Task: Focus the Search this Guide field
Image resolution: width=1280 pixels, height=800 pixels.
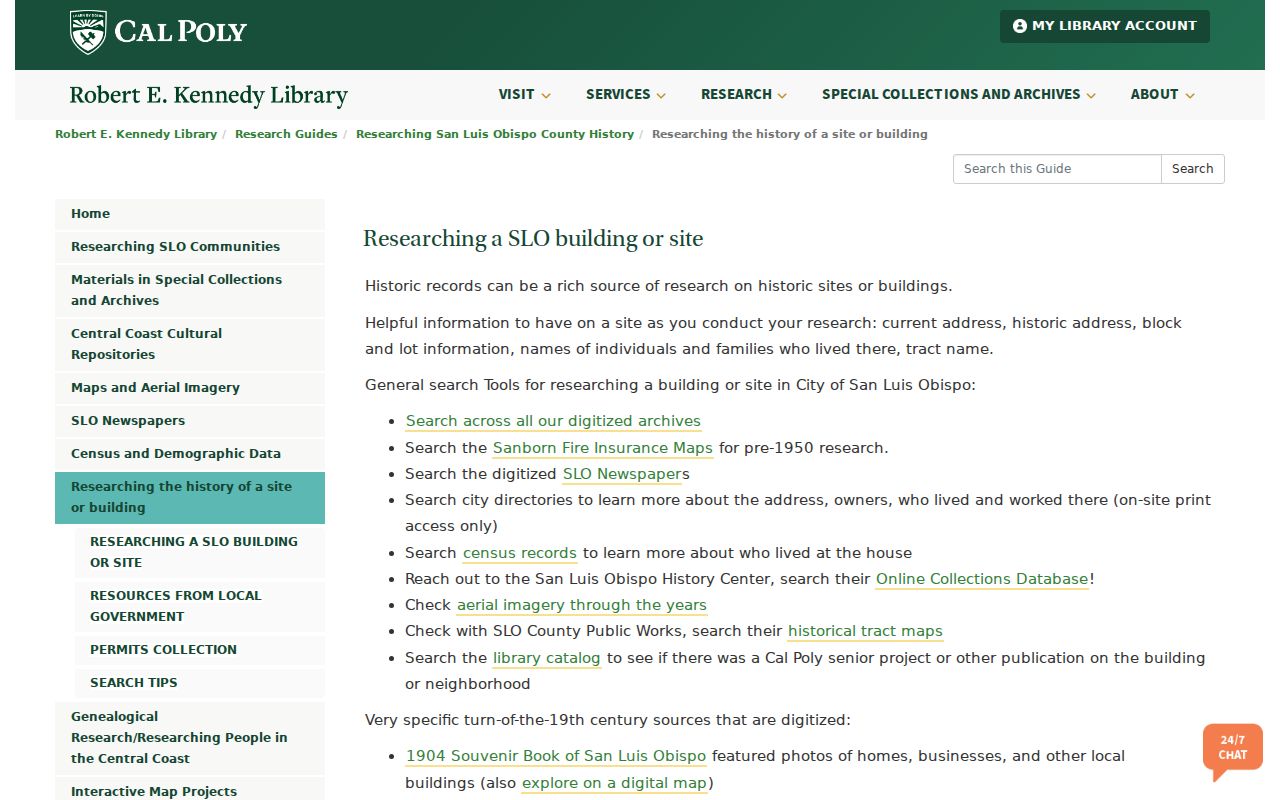Action: click(x=1057, y=169)
